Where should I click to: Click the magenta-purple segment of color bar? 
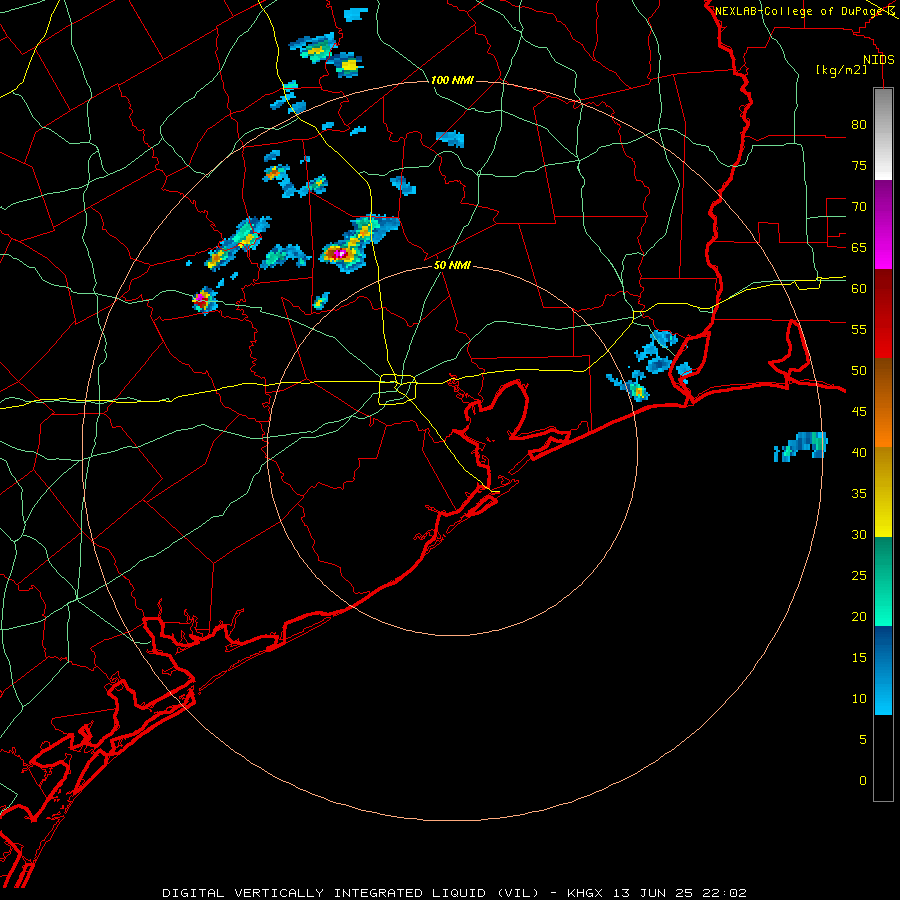(x=883, y=224)
